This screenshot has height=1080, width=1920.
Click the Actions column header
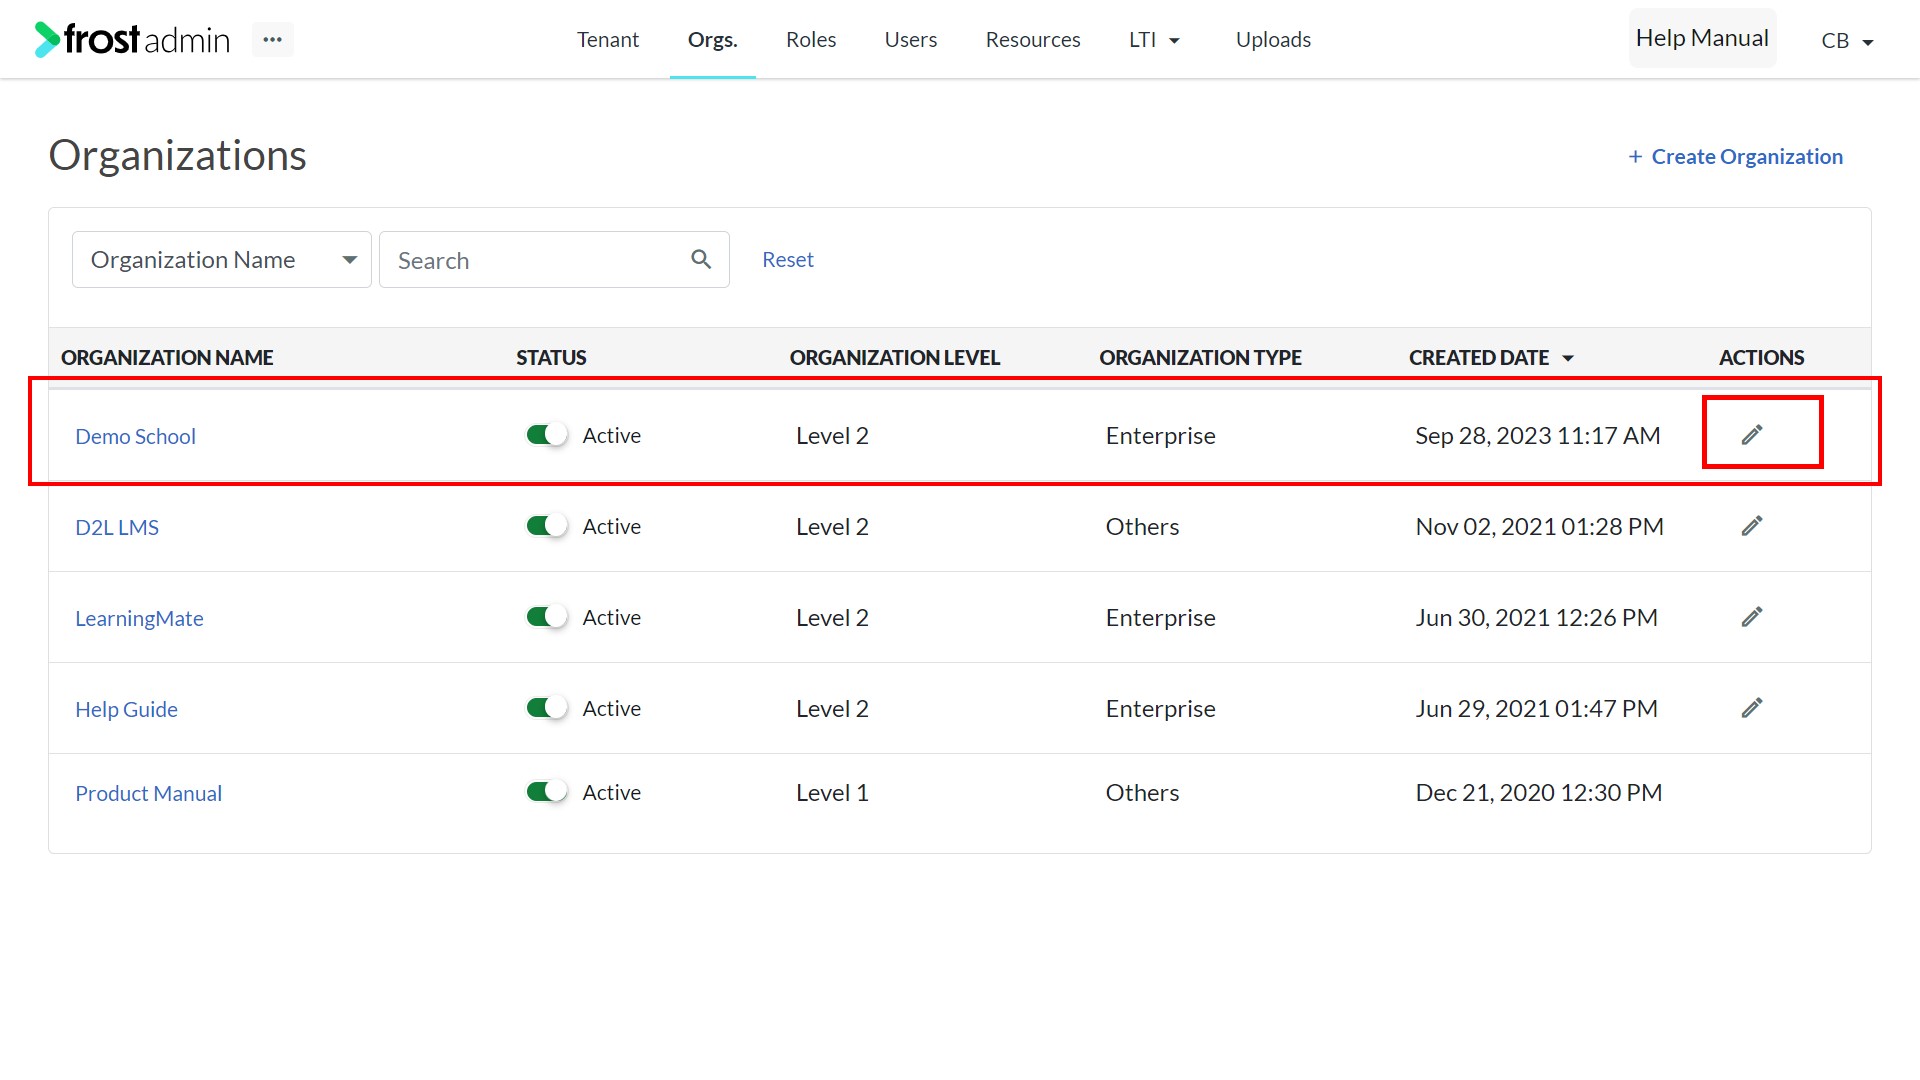(x=1761, y=358)
